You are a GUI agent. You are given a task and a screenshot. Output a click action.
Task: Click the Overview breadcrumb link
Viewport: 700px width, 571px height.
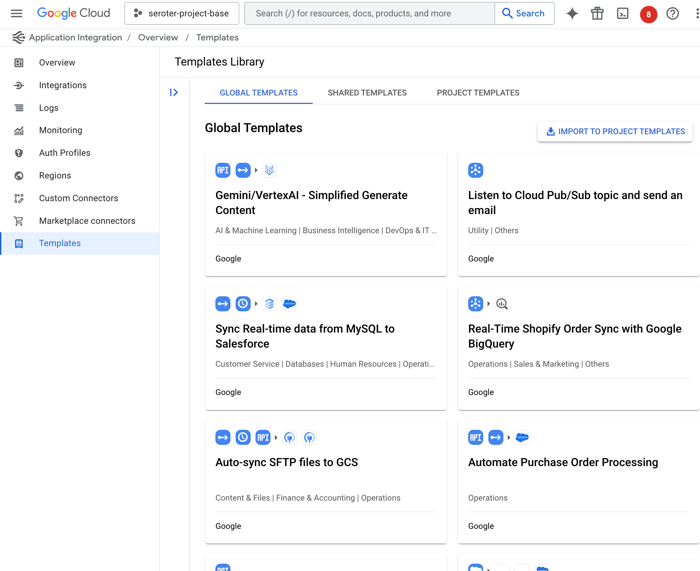158,37
